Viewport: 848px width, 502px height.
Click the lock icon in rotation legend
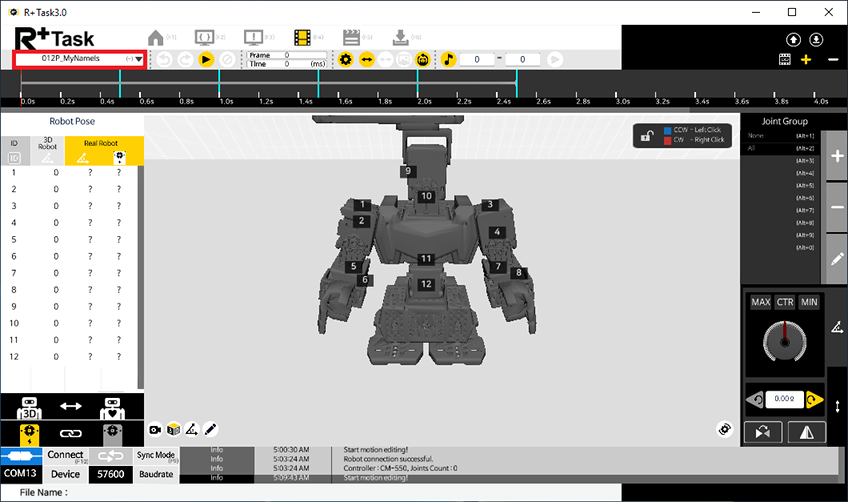(x=648, y=136)
